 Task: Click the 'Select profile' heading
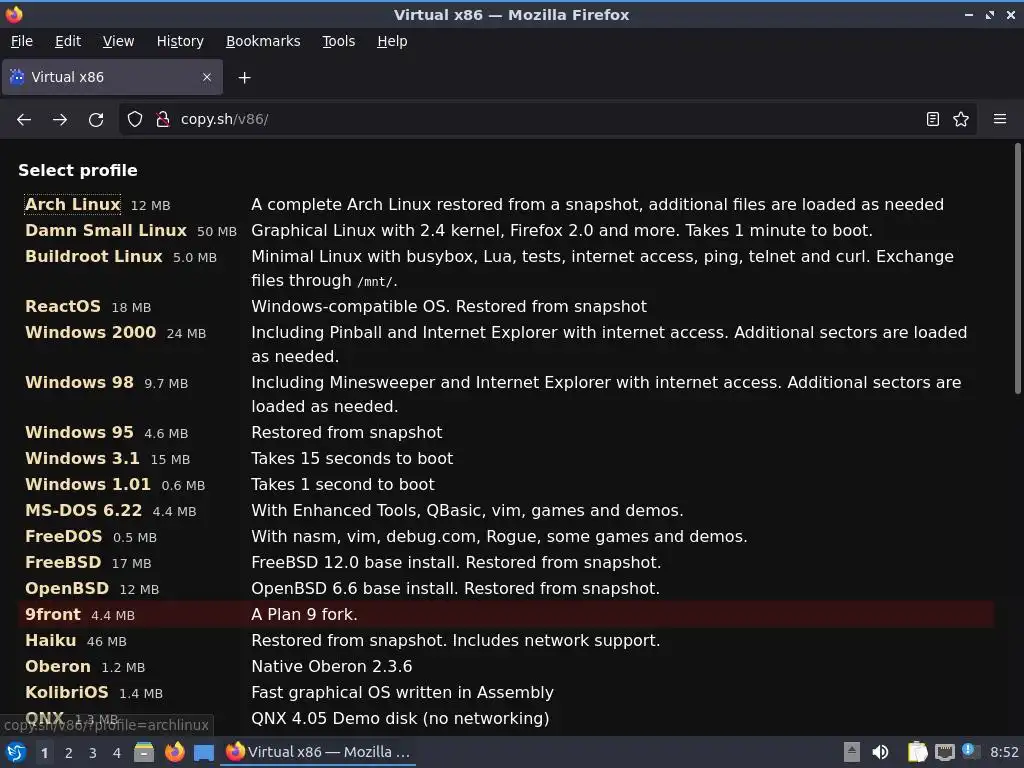pyautogui.click(x=78, y=170)
